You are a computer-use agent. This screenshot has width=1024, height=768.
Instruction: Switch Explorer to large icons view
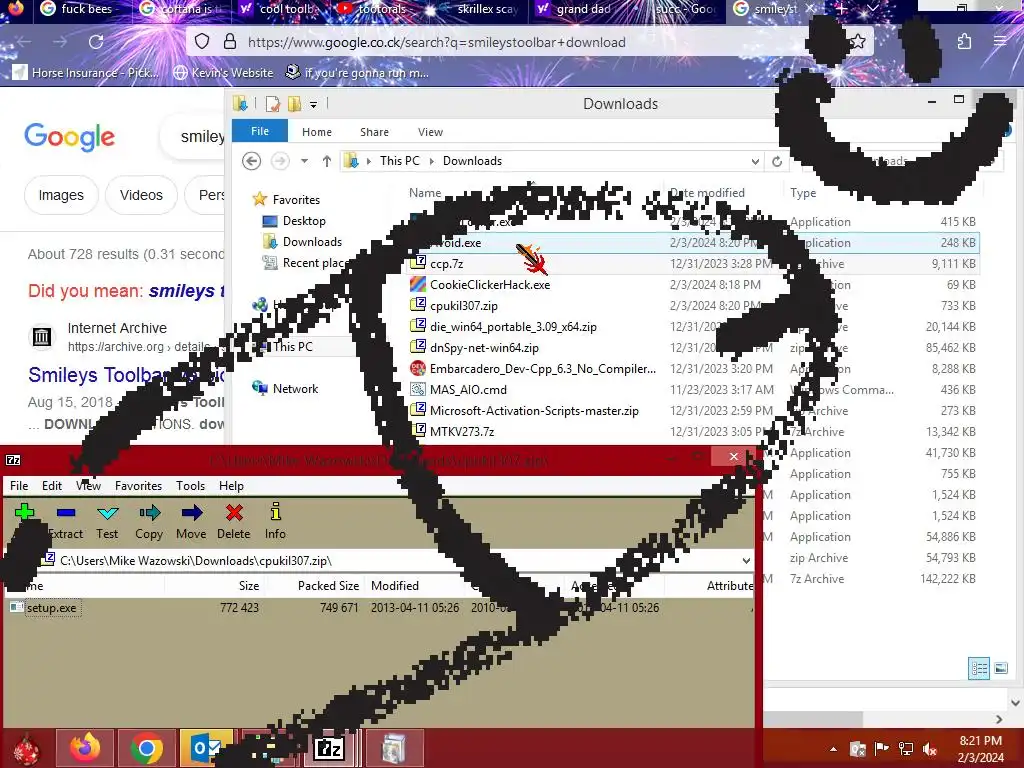1000,668
